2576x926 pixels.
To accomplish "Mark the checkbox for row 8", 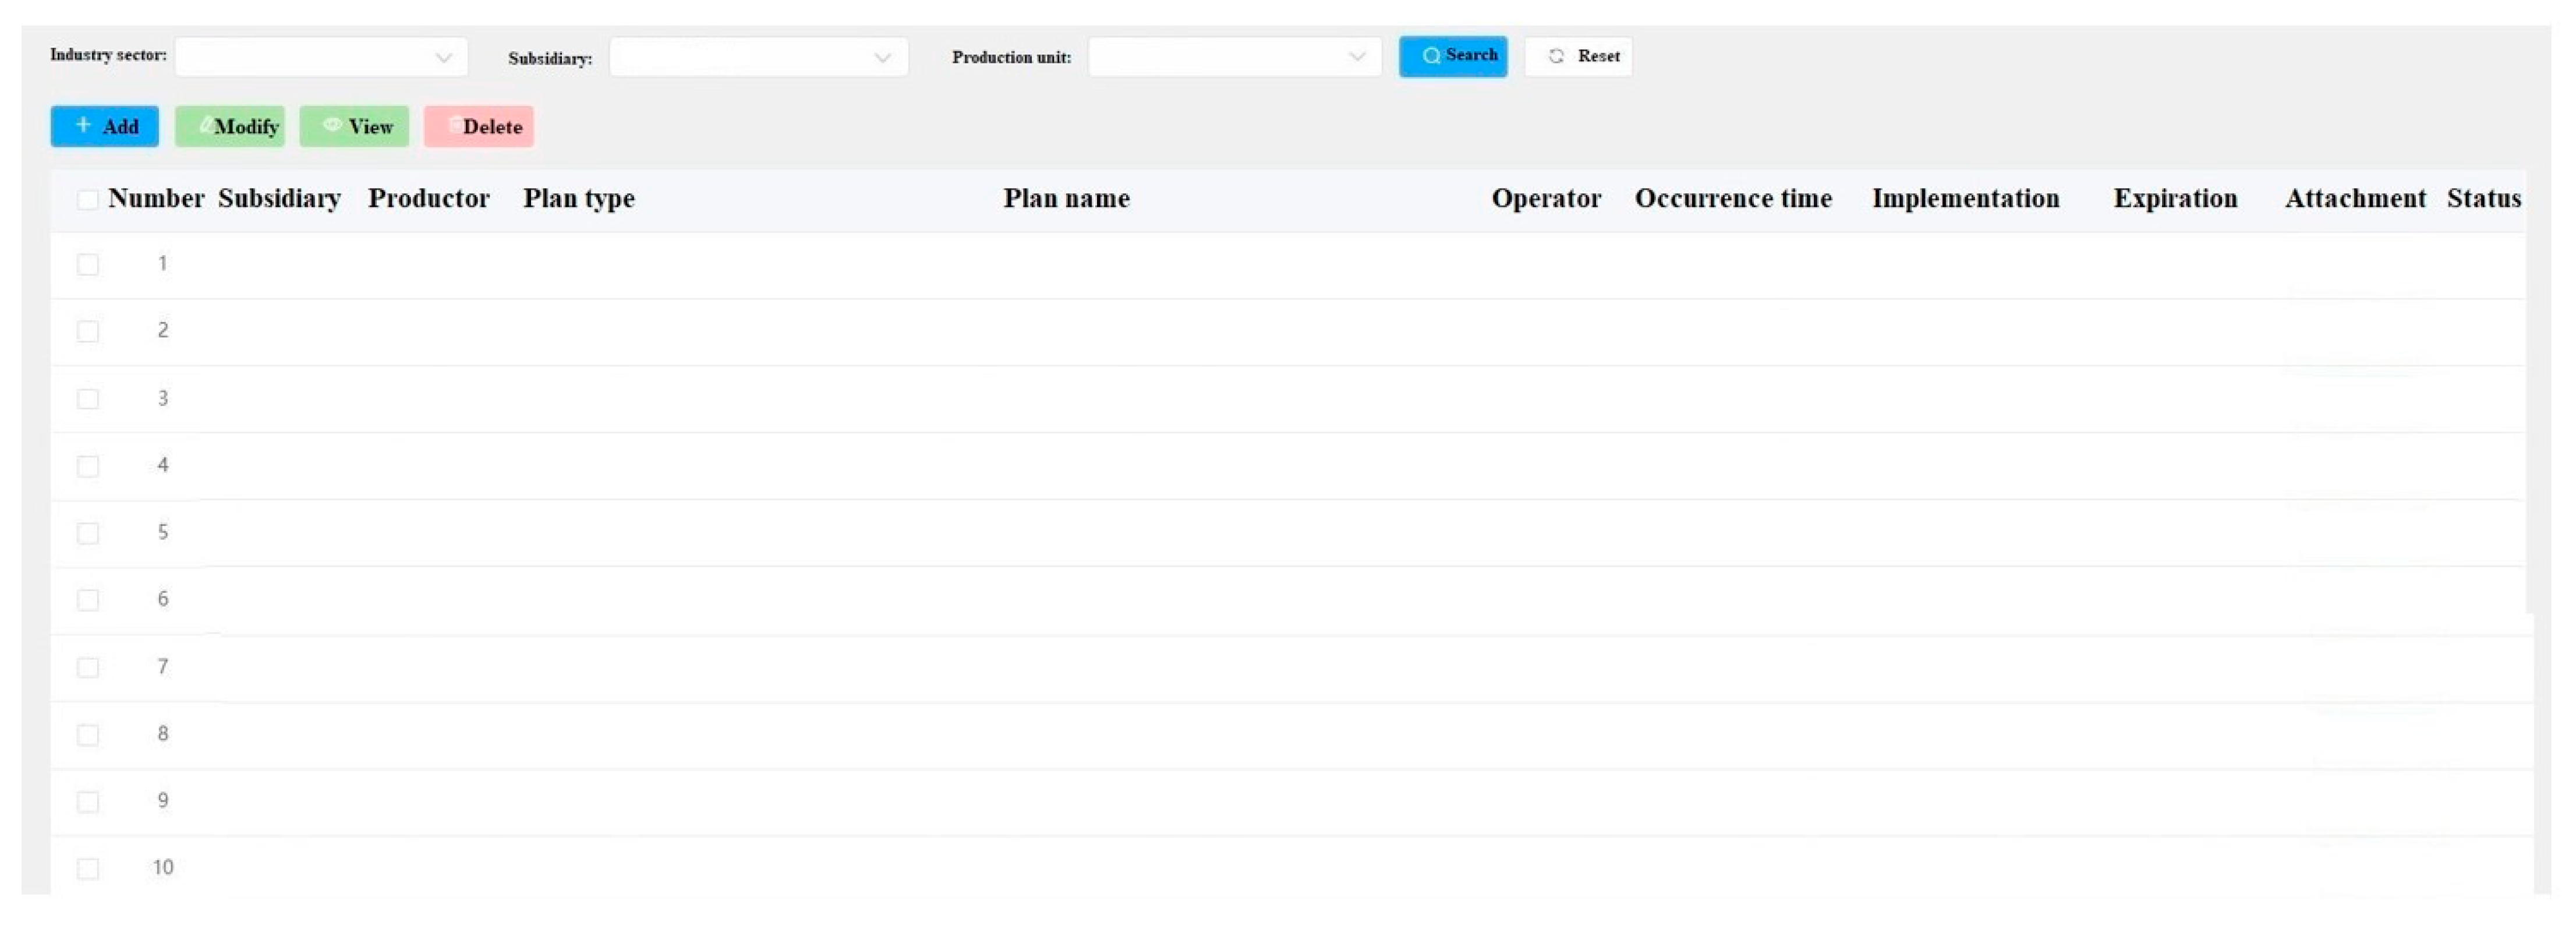I will point(88,735).
